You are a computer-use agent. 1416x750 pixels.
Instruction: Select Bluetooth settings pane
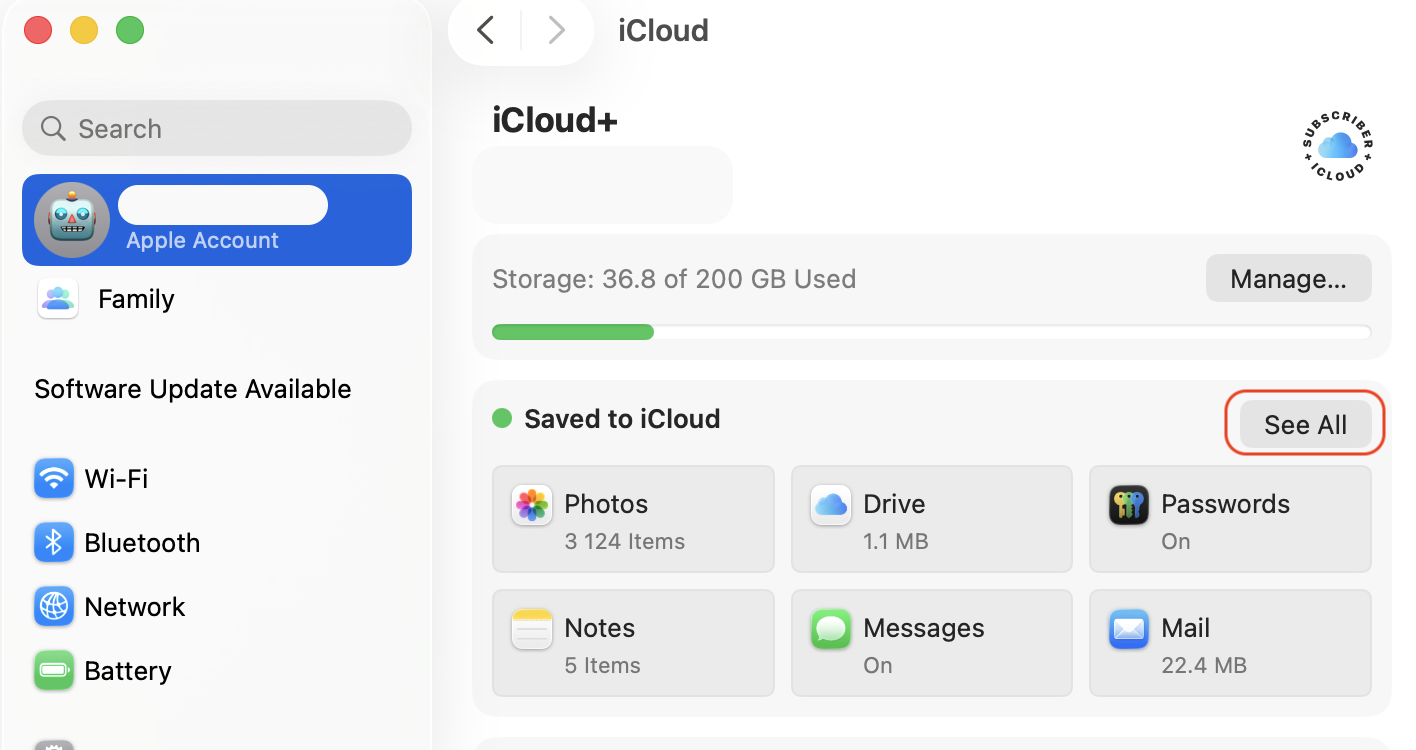[x=217, y=542]
